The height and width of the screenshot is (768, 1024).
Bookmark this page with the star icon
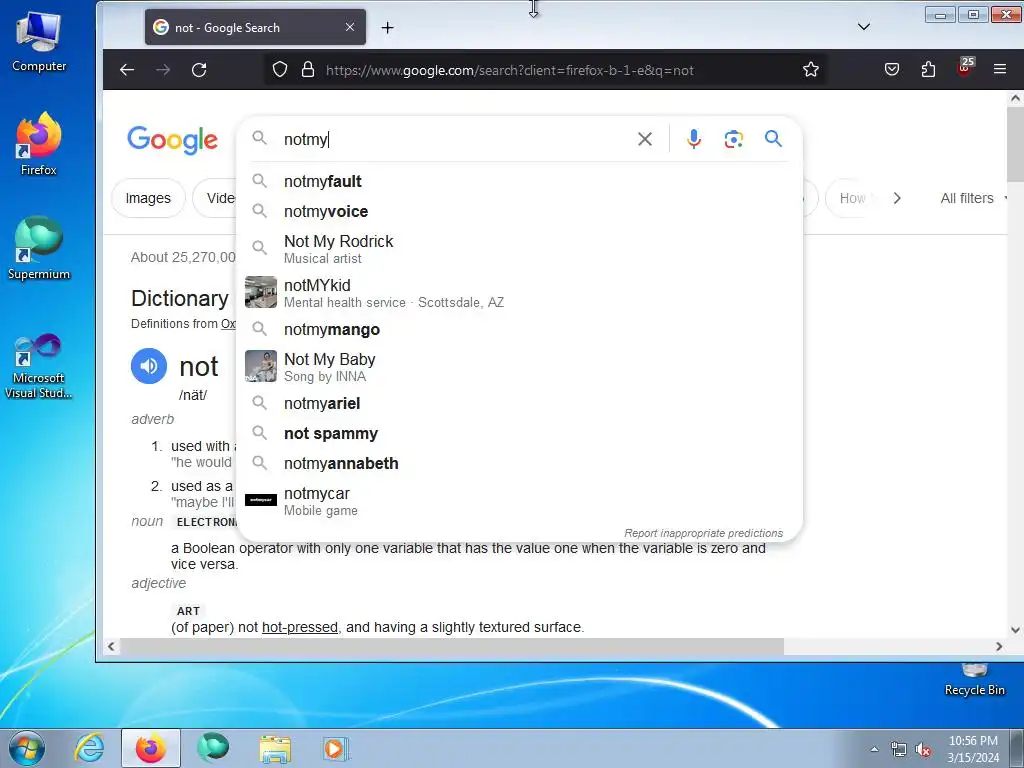click(x=810, y=69)
